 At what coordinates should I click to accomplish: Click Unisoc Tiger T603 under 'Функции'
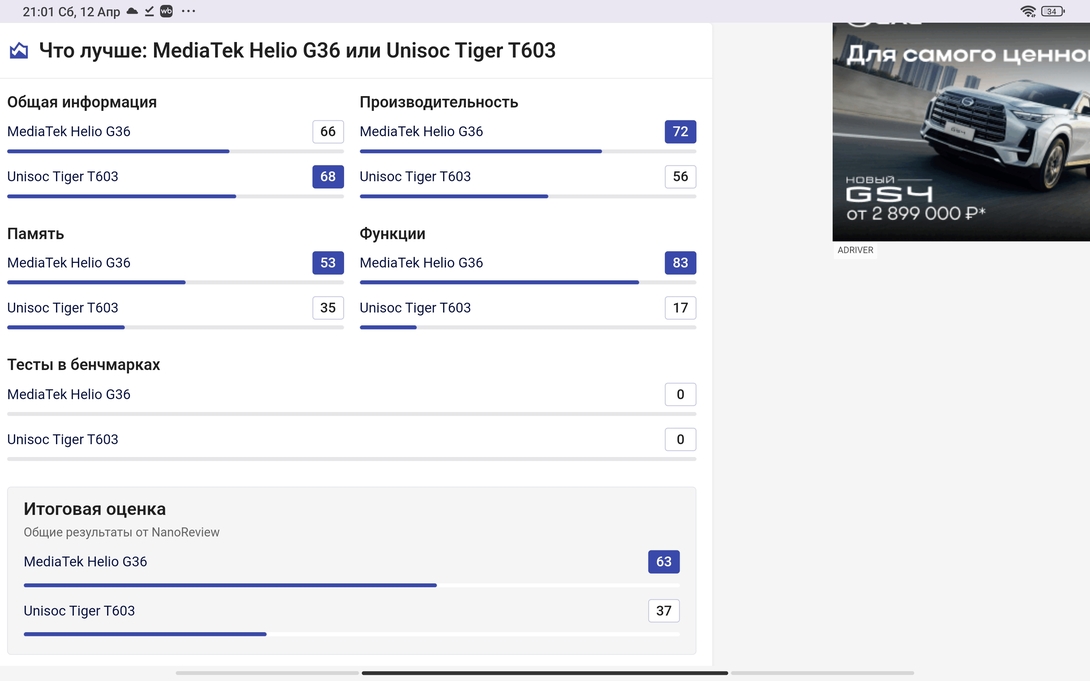click(415, 308)
